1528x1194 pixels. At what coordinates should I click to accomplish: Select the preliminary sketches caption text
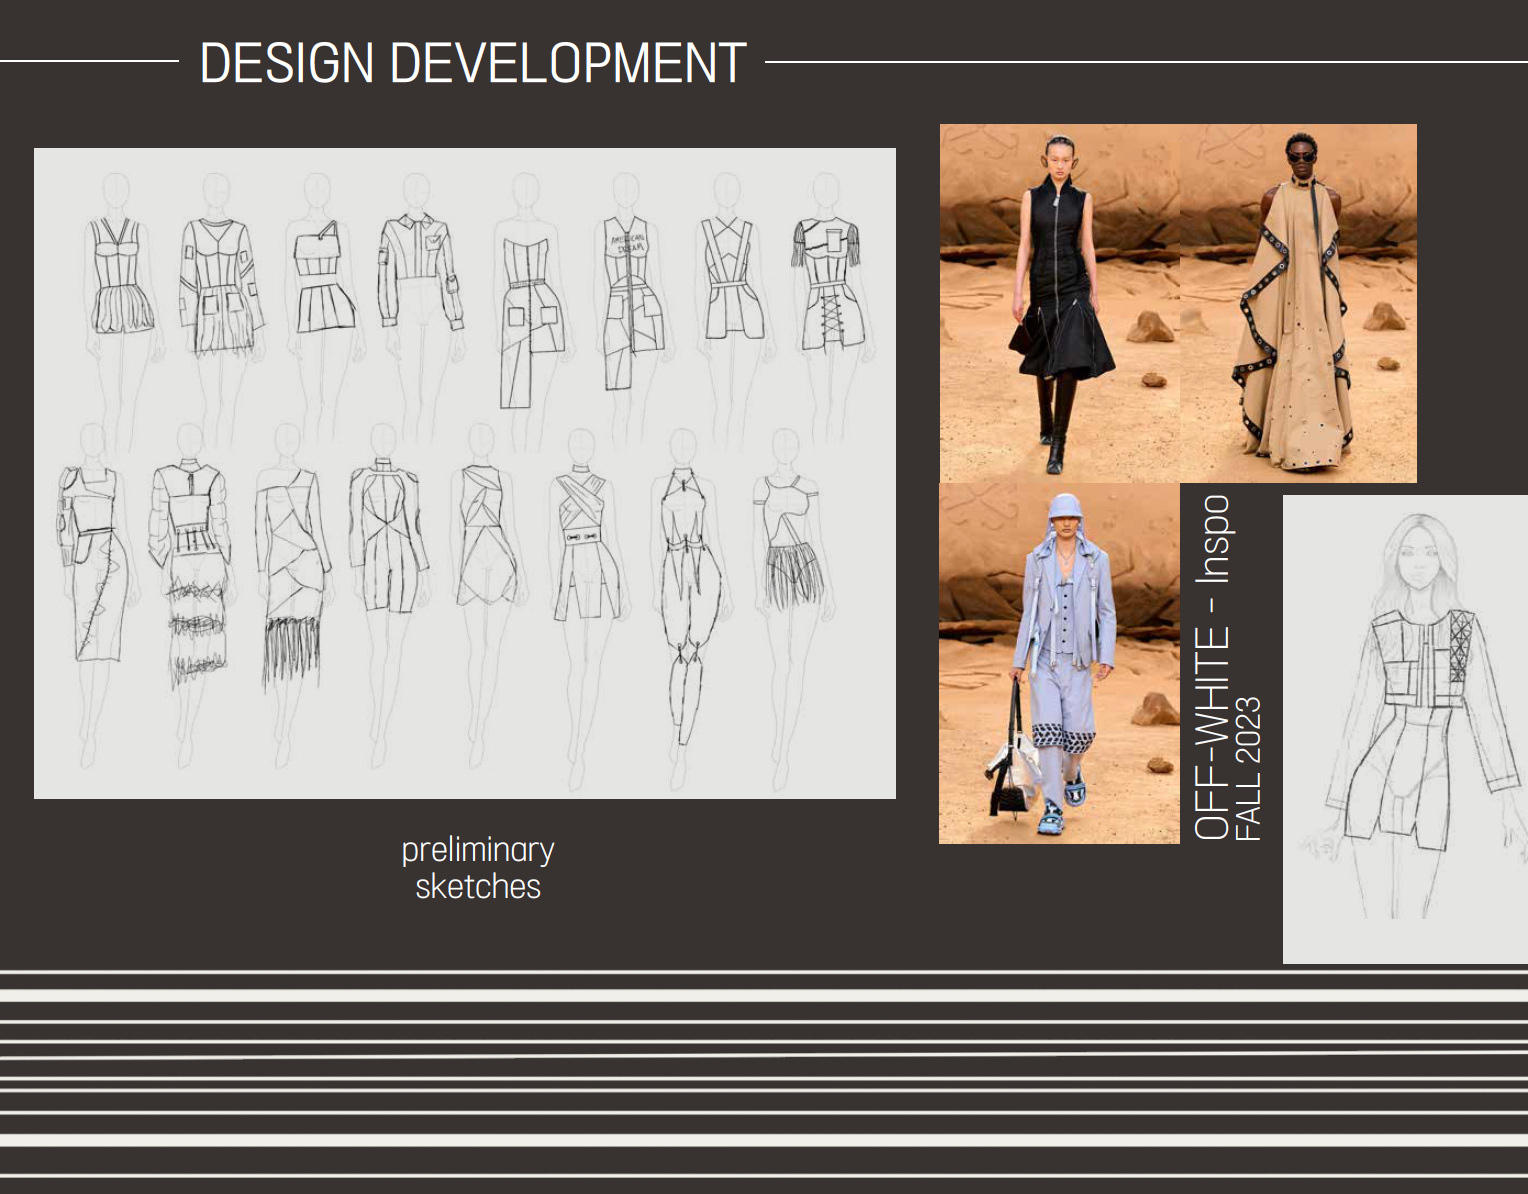pos(477,867)
